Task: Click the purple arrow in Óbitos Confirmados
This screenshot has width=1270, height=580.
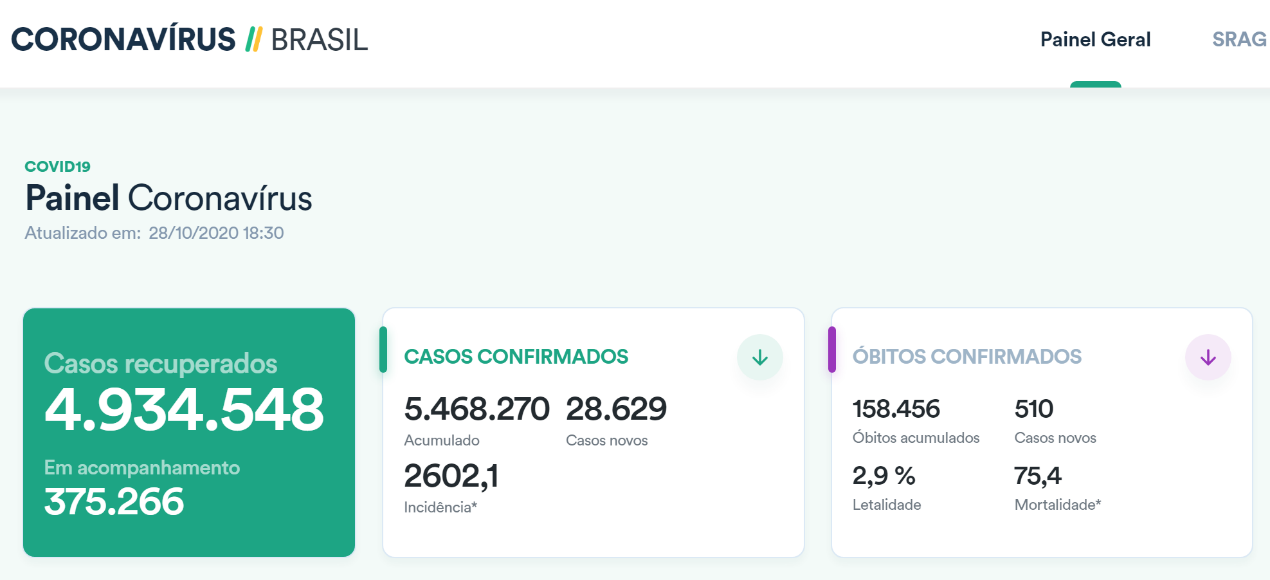Action: point(1207,357)
